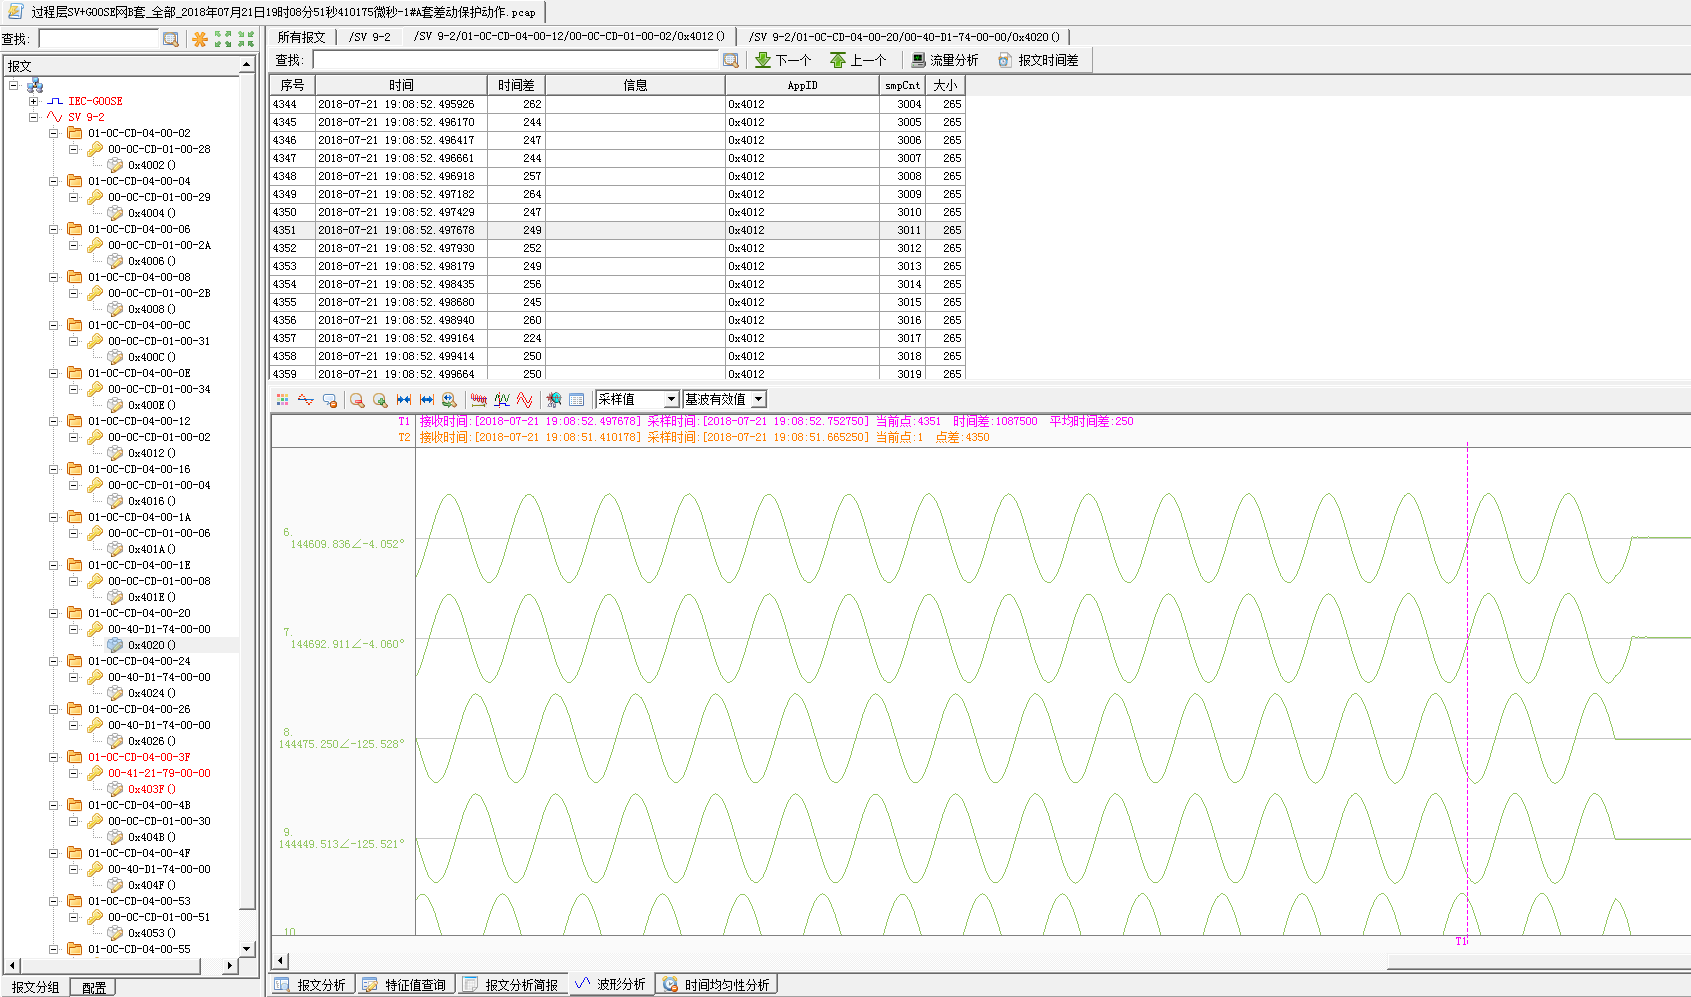The width and height of the screenshot is (1691, 997).
Task: Click the T1 cursor marker on the waveform
Action: coord(1461,941)
